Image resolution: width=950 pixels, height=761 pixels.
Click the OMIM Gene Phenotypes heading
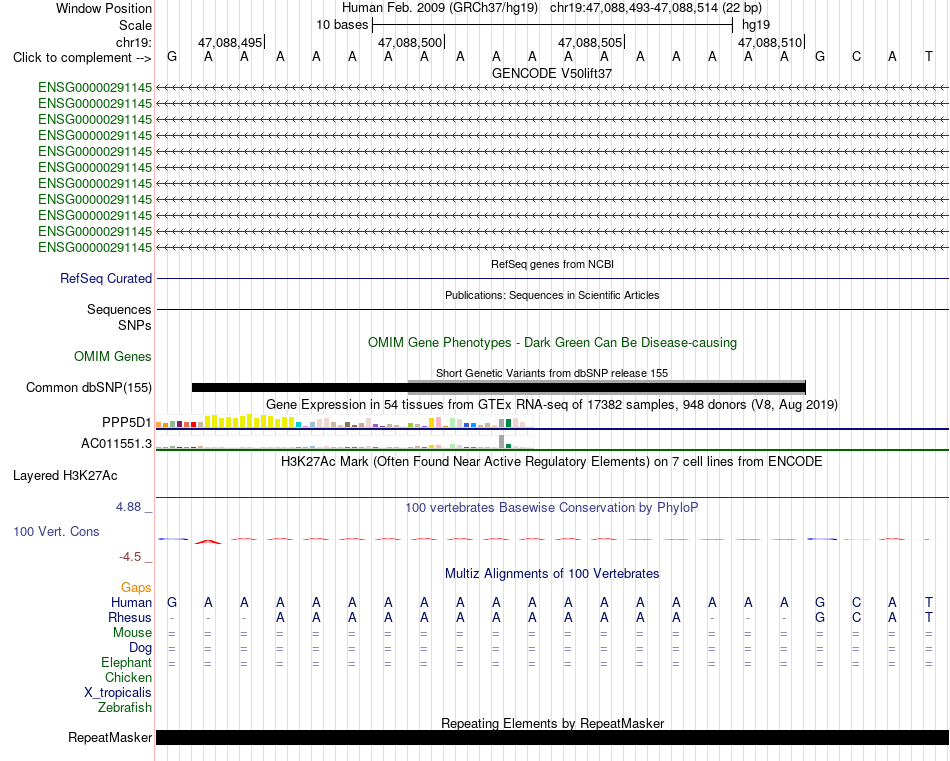click(x=552, y=342)
